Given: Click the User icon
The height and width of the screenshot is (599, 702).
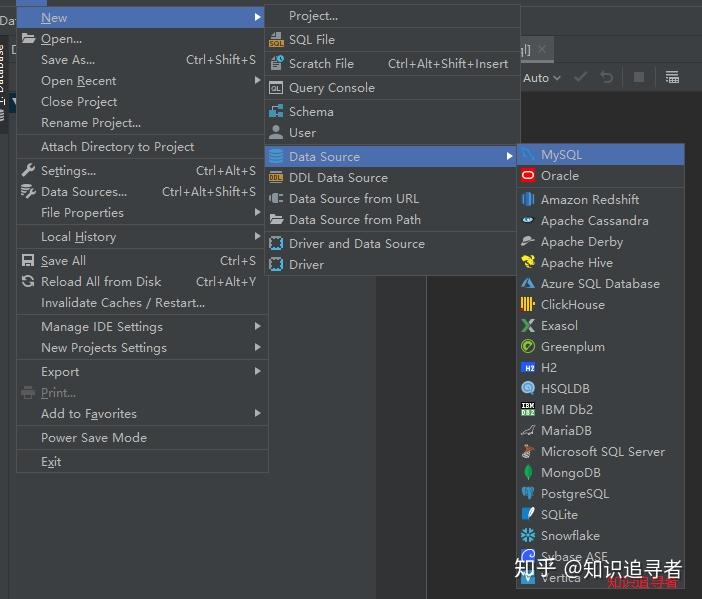Looking at the screenshot, I should point(276,133).
